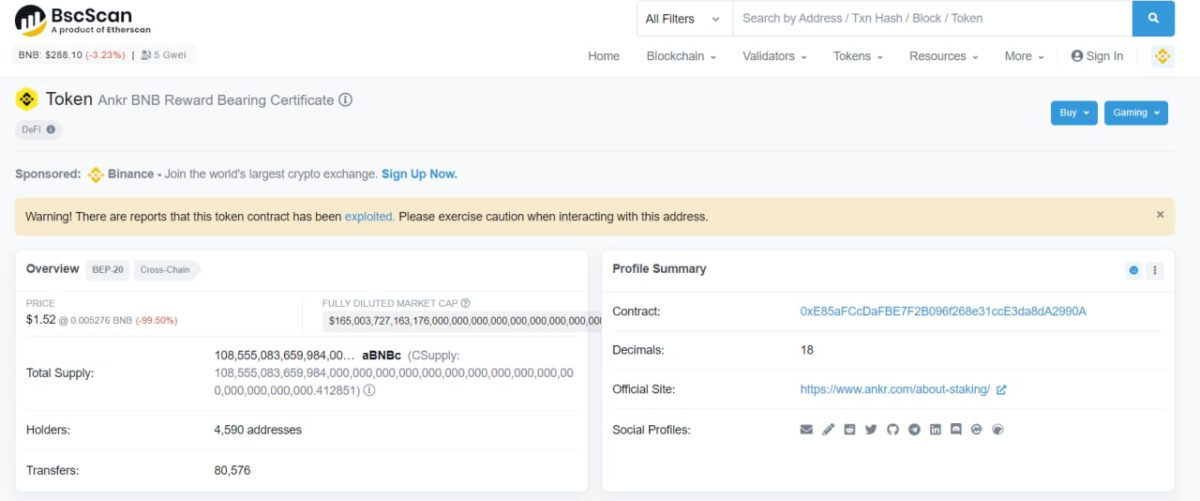Open the contract address link
This screenshot has height=501, width=1200.
click(x=943, y=311)
